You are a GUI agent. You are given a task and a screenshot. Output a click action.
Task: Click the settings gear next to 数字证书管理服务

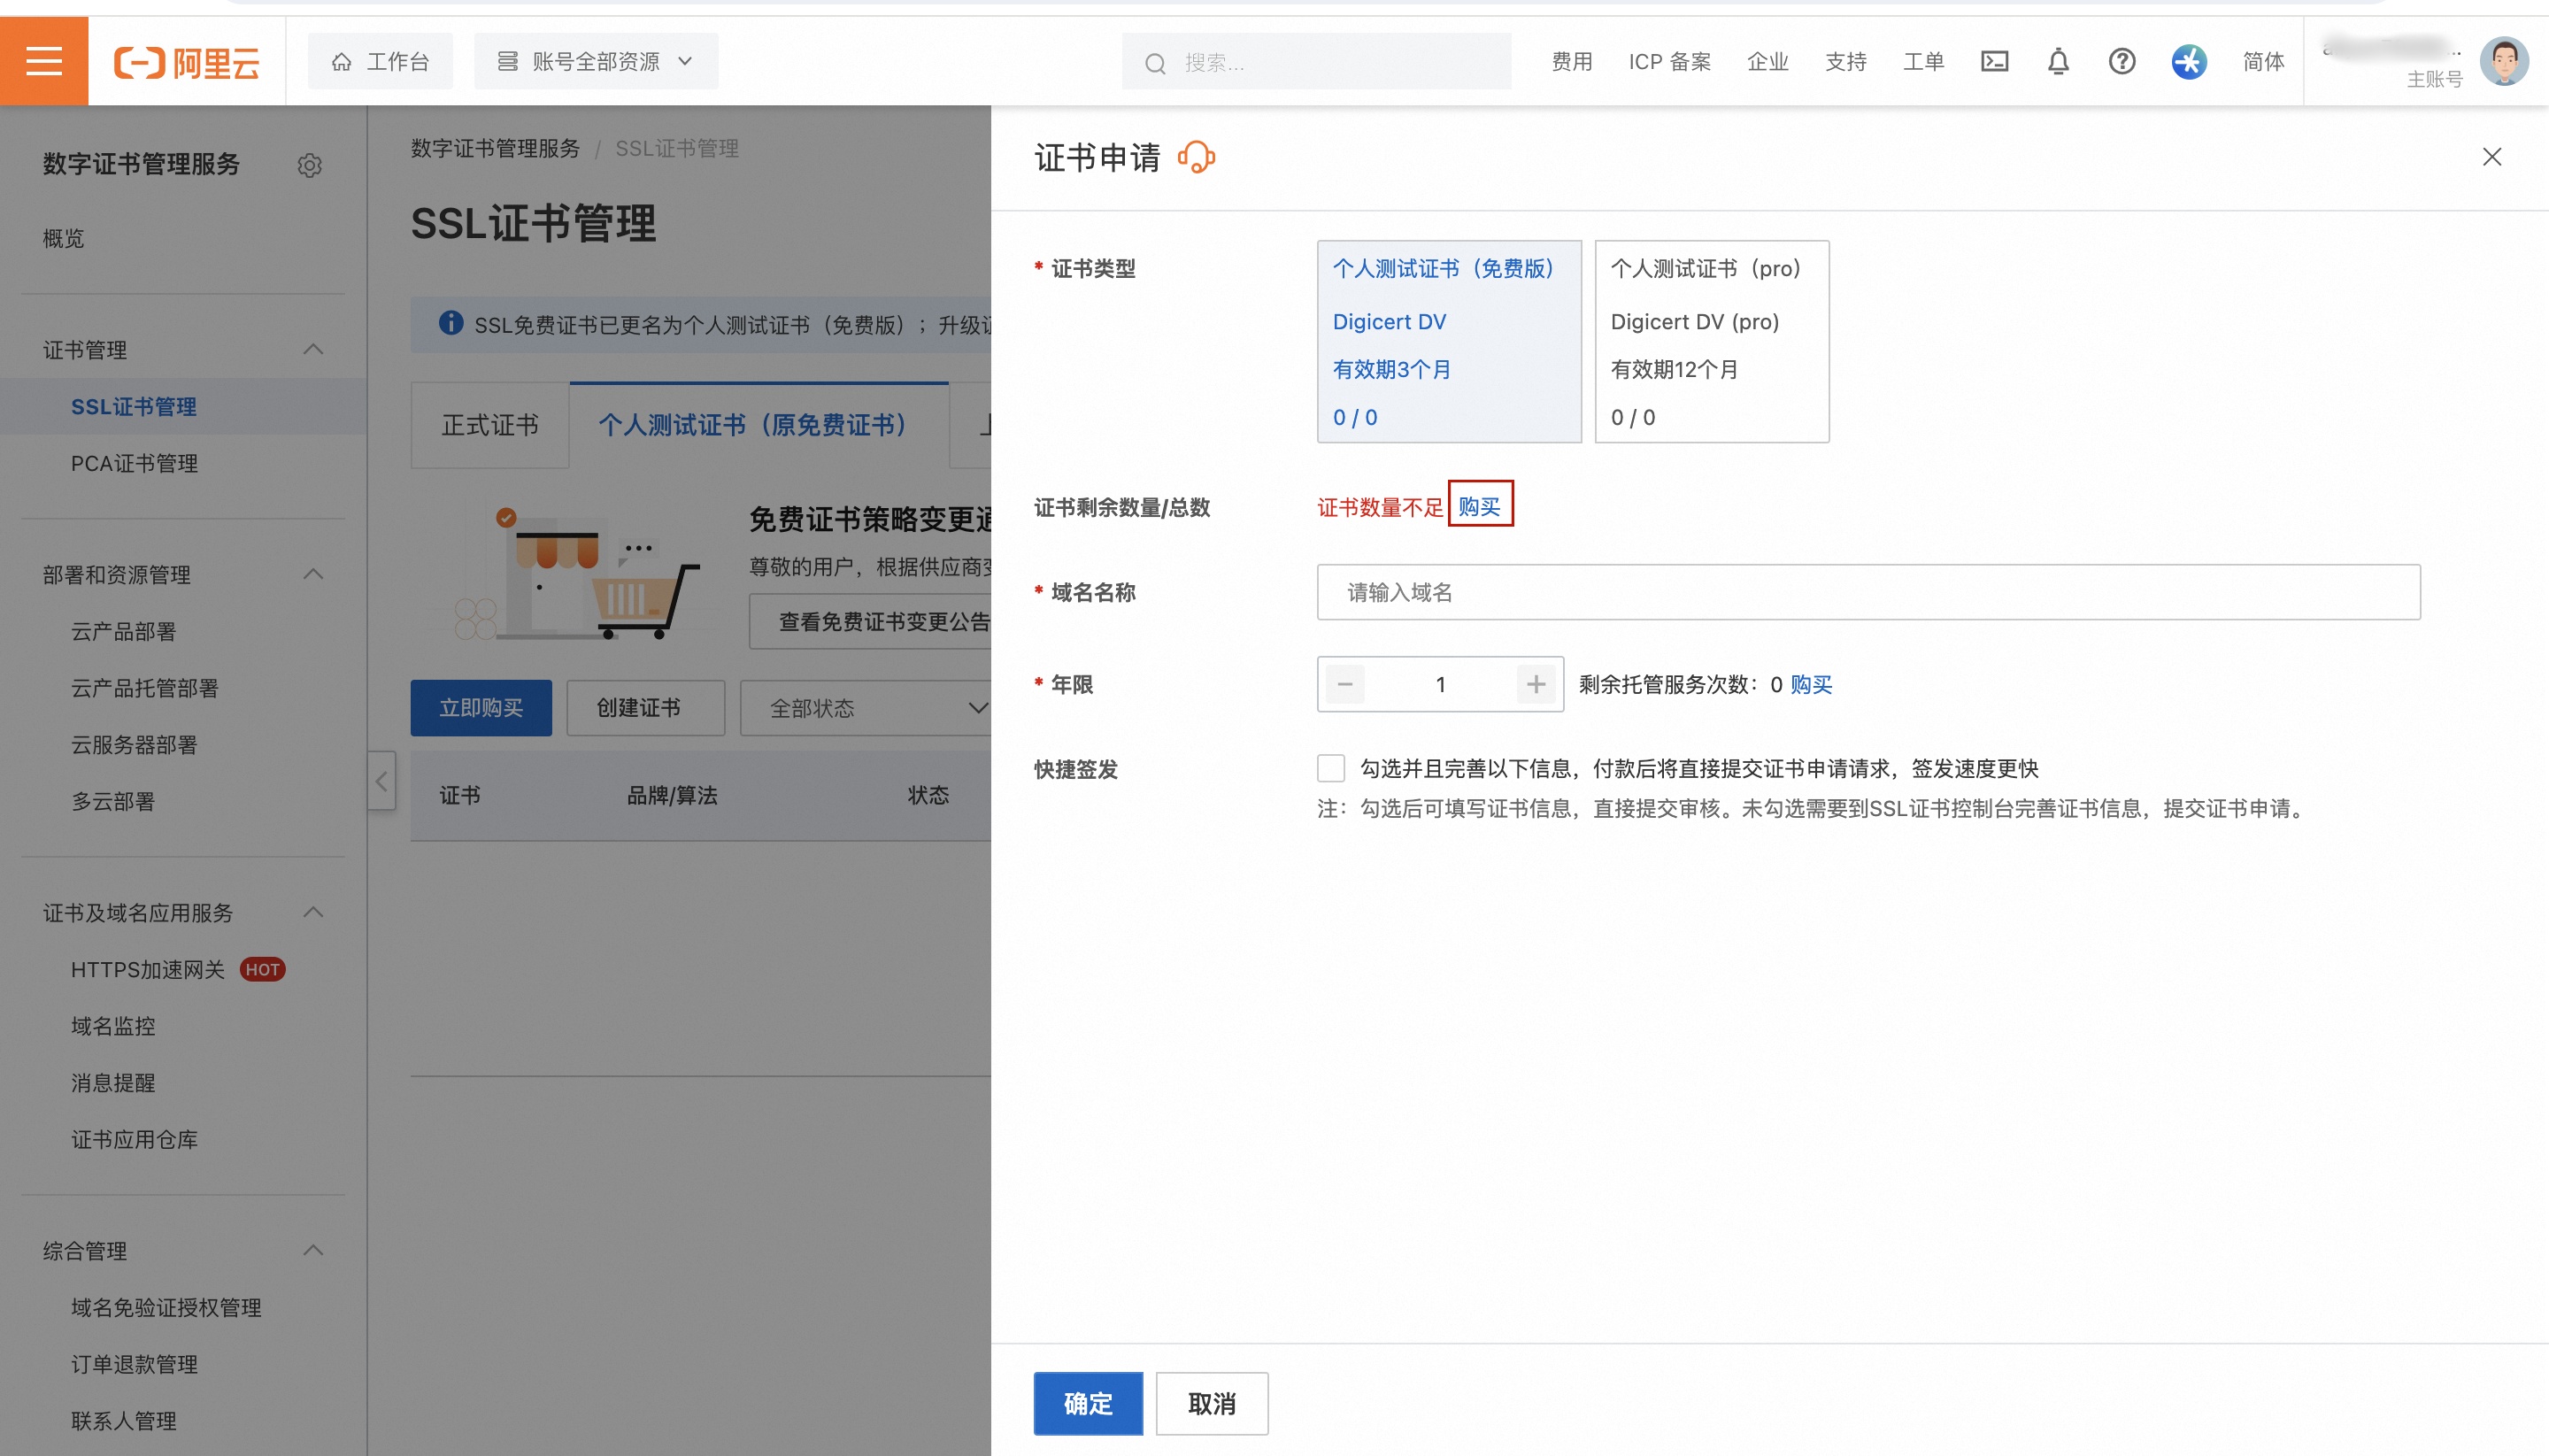point(310,165)
